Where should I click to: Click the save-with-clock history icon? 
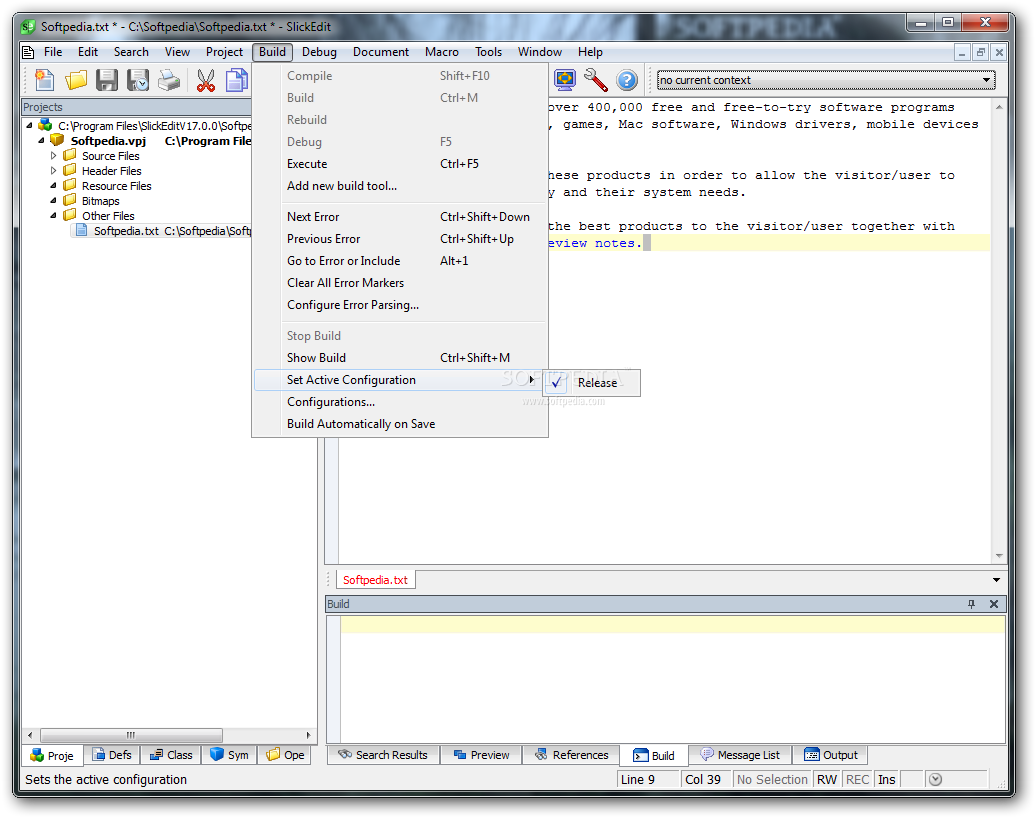click(138, 80)
